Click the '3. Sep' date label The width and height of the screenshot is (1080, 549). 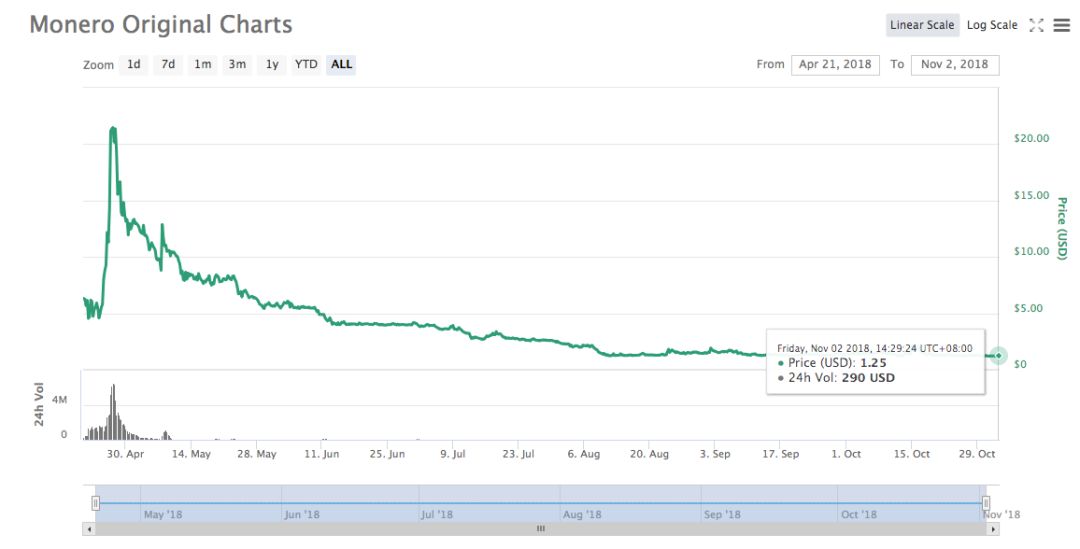pos(715,454)
